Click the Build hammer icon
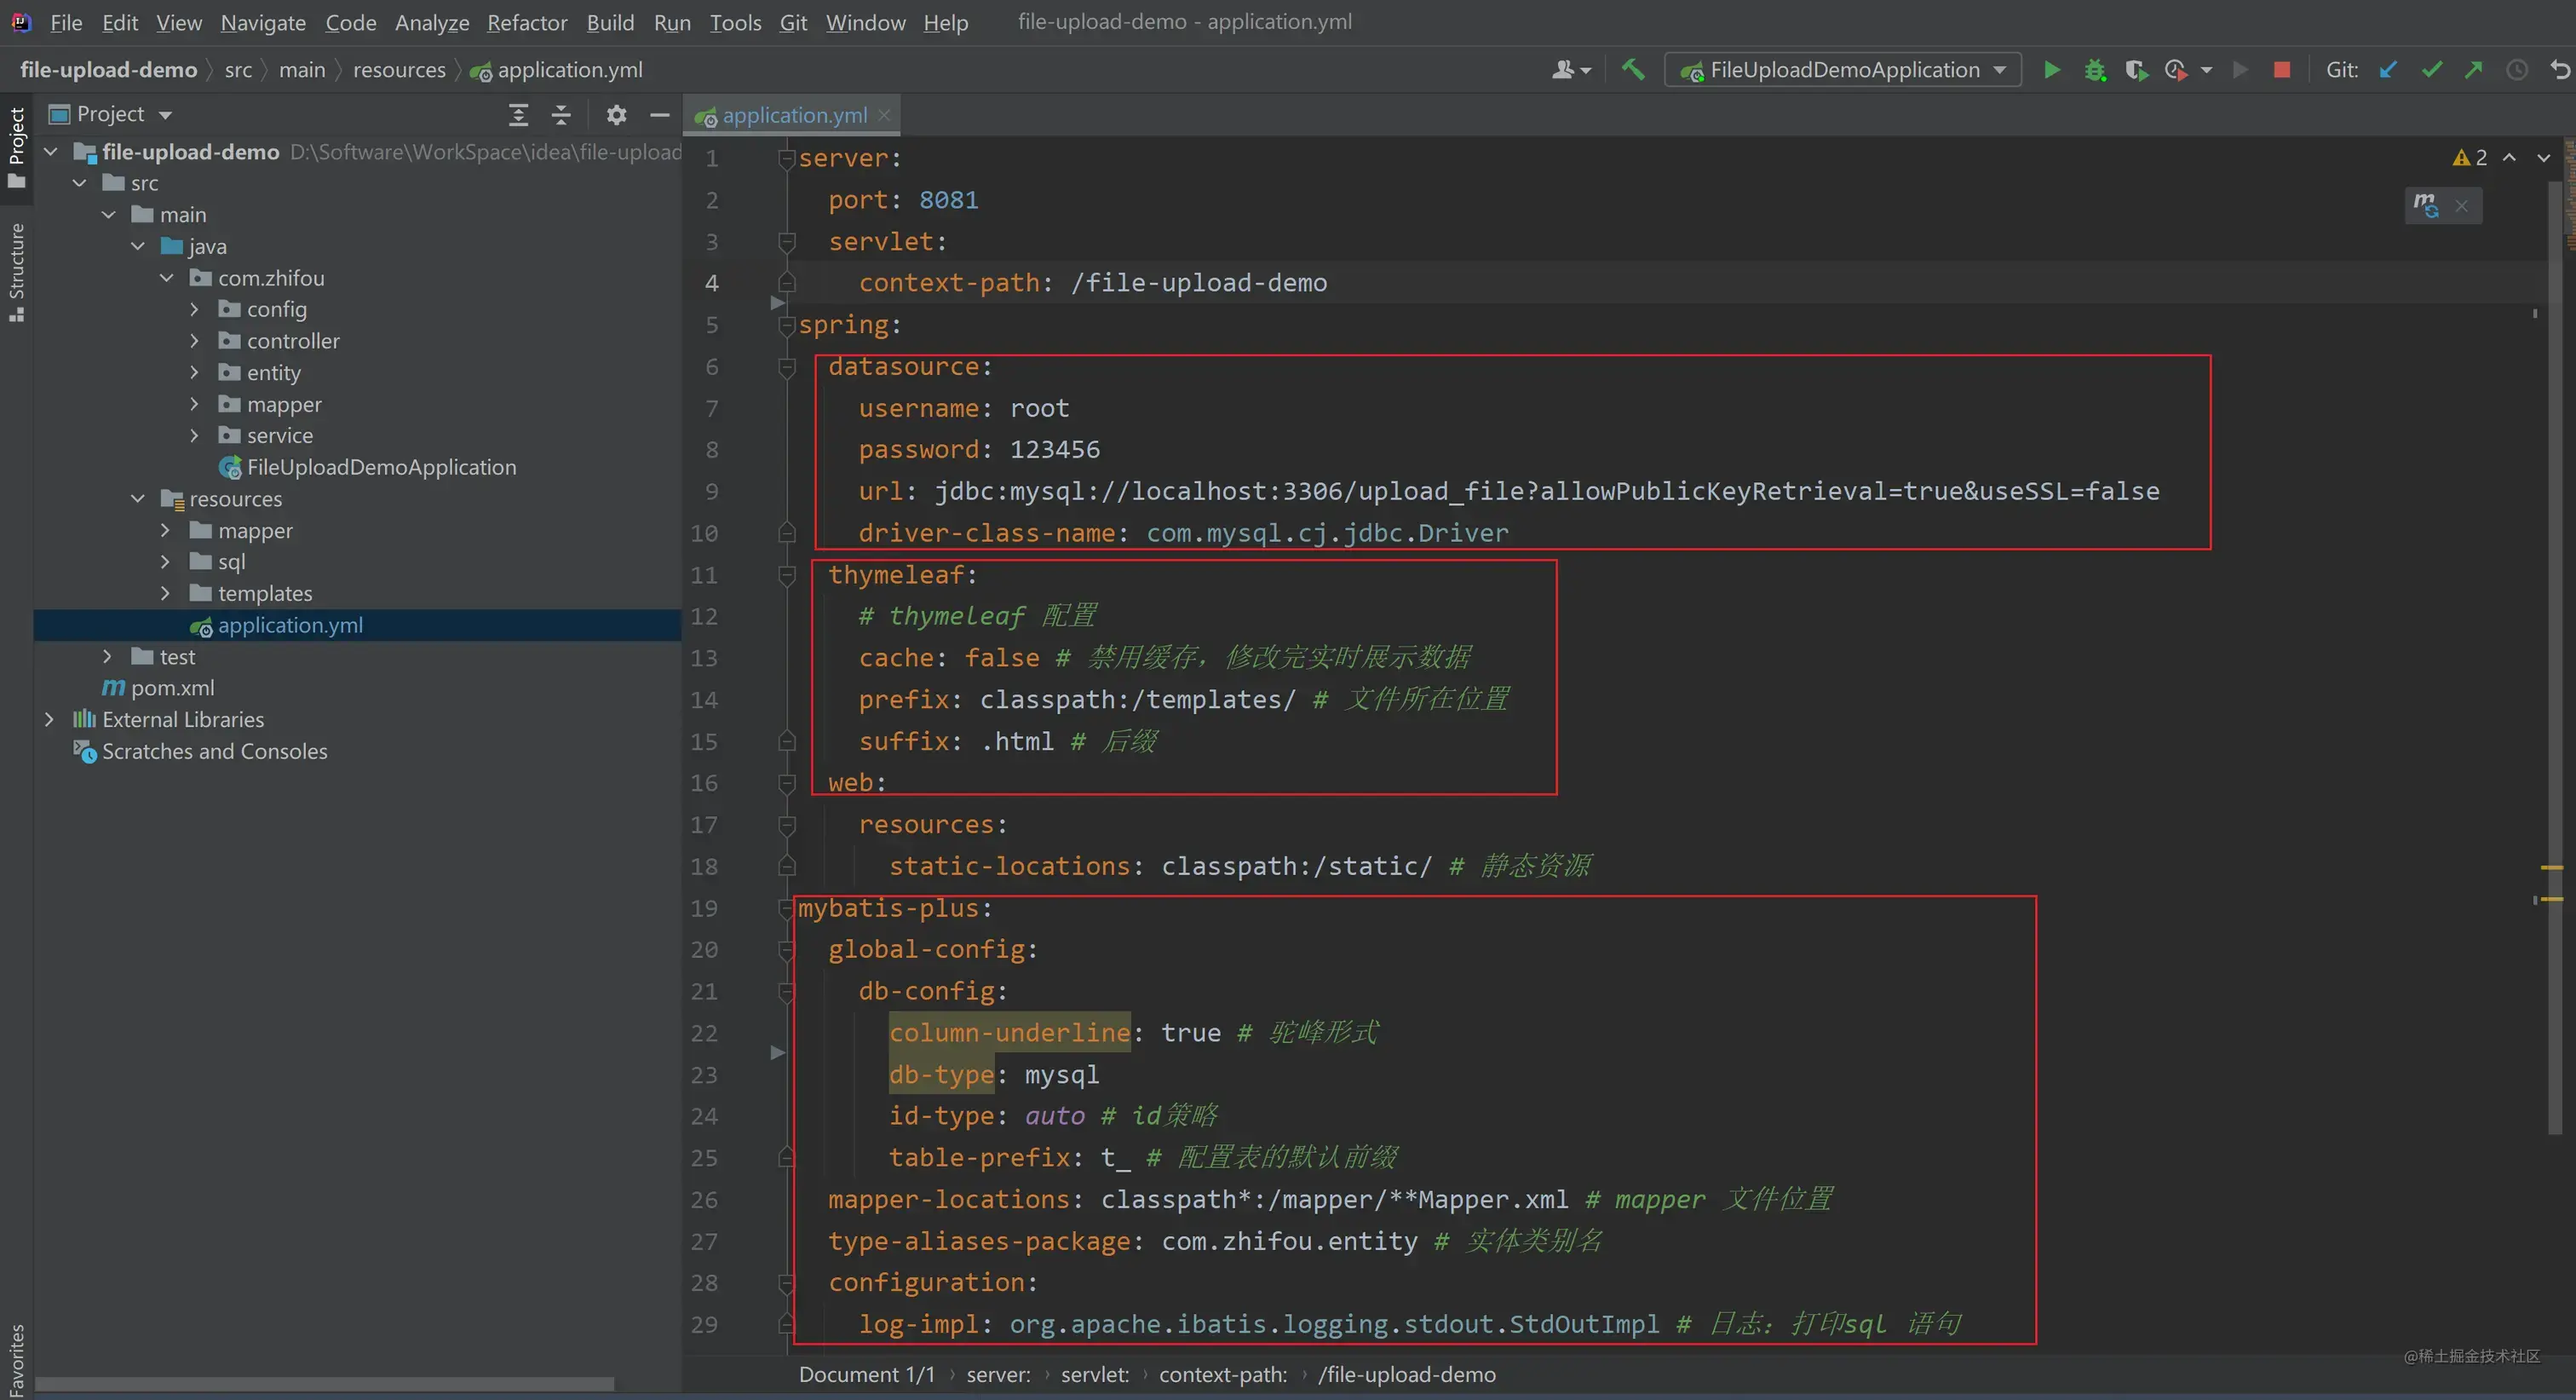The image size is (2576, 1400). tap(1633, 70)
